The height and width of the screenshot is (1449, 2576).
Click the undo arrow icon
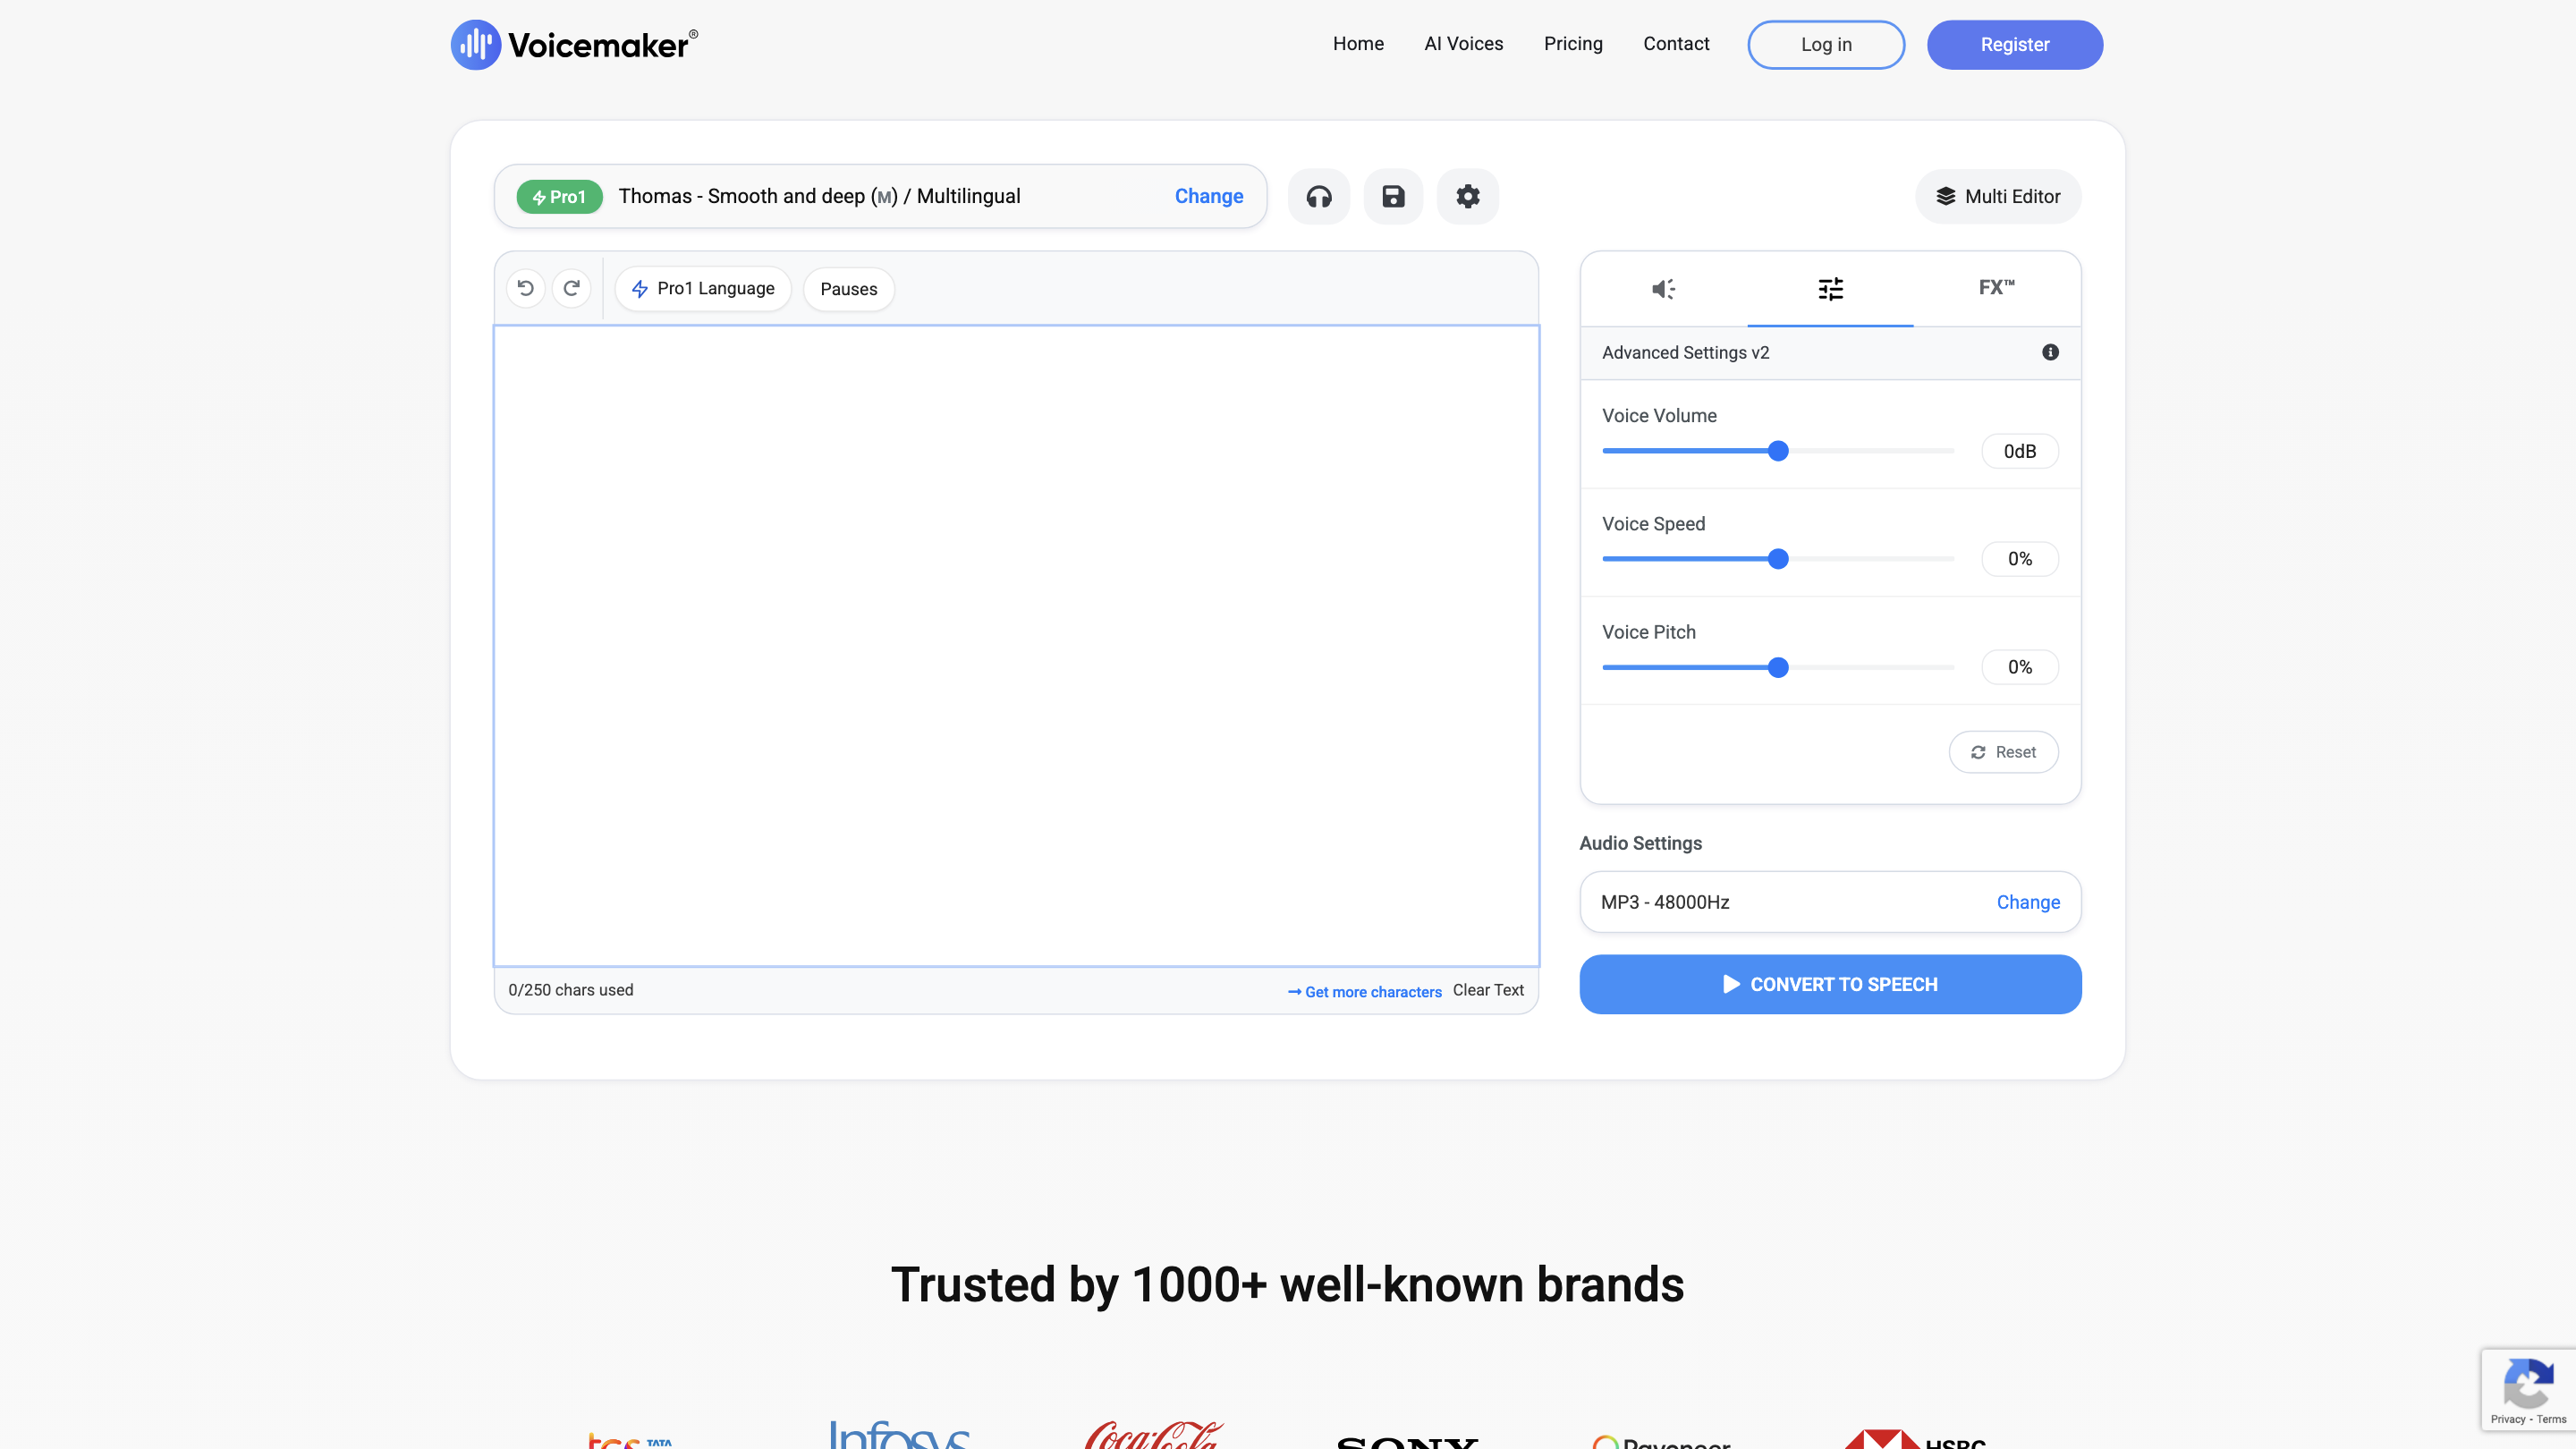tap(526, 289)
